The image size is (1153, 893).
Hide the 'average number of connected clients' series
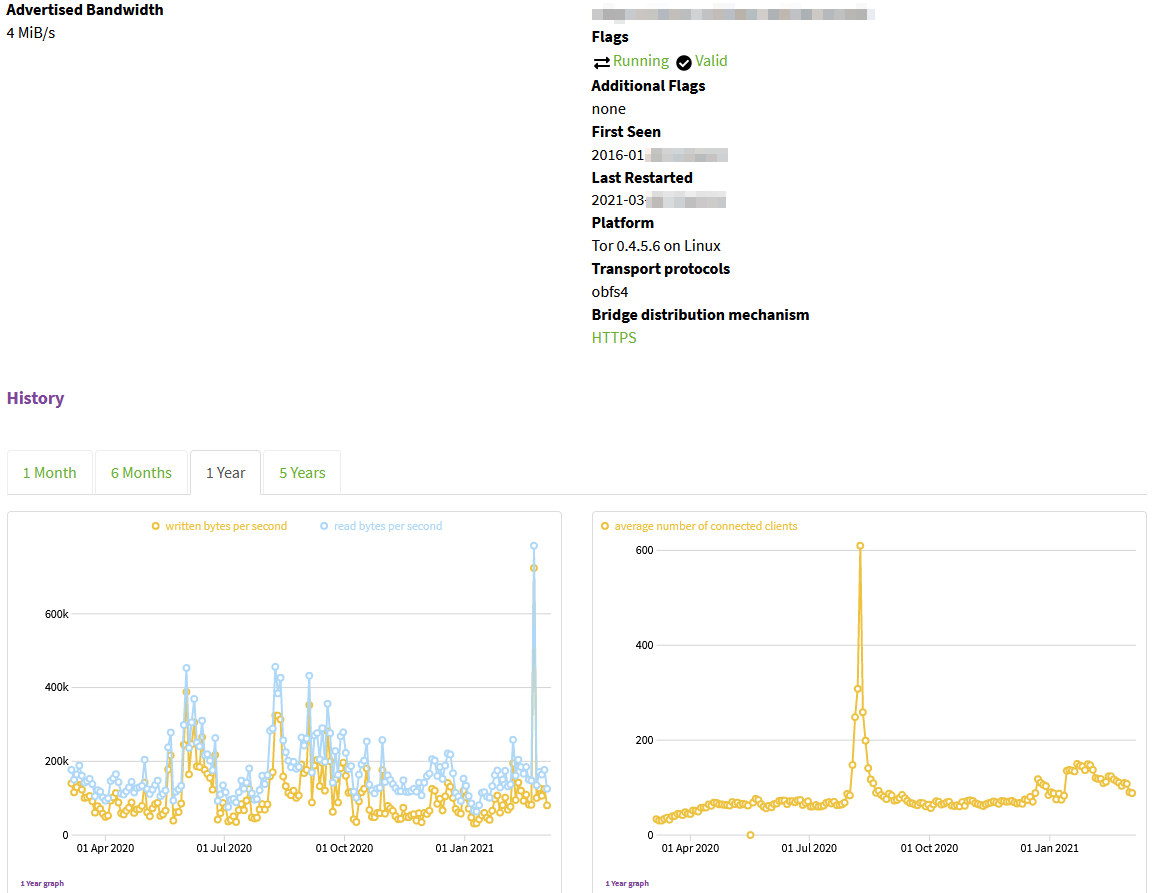coord(706,526)
